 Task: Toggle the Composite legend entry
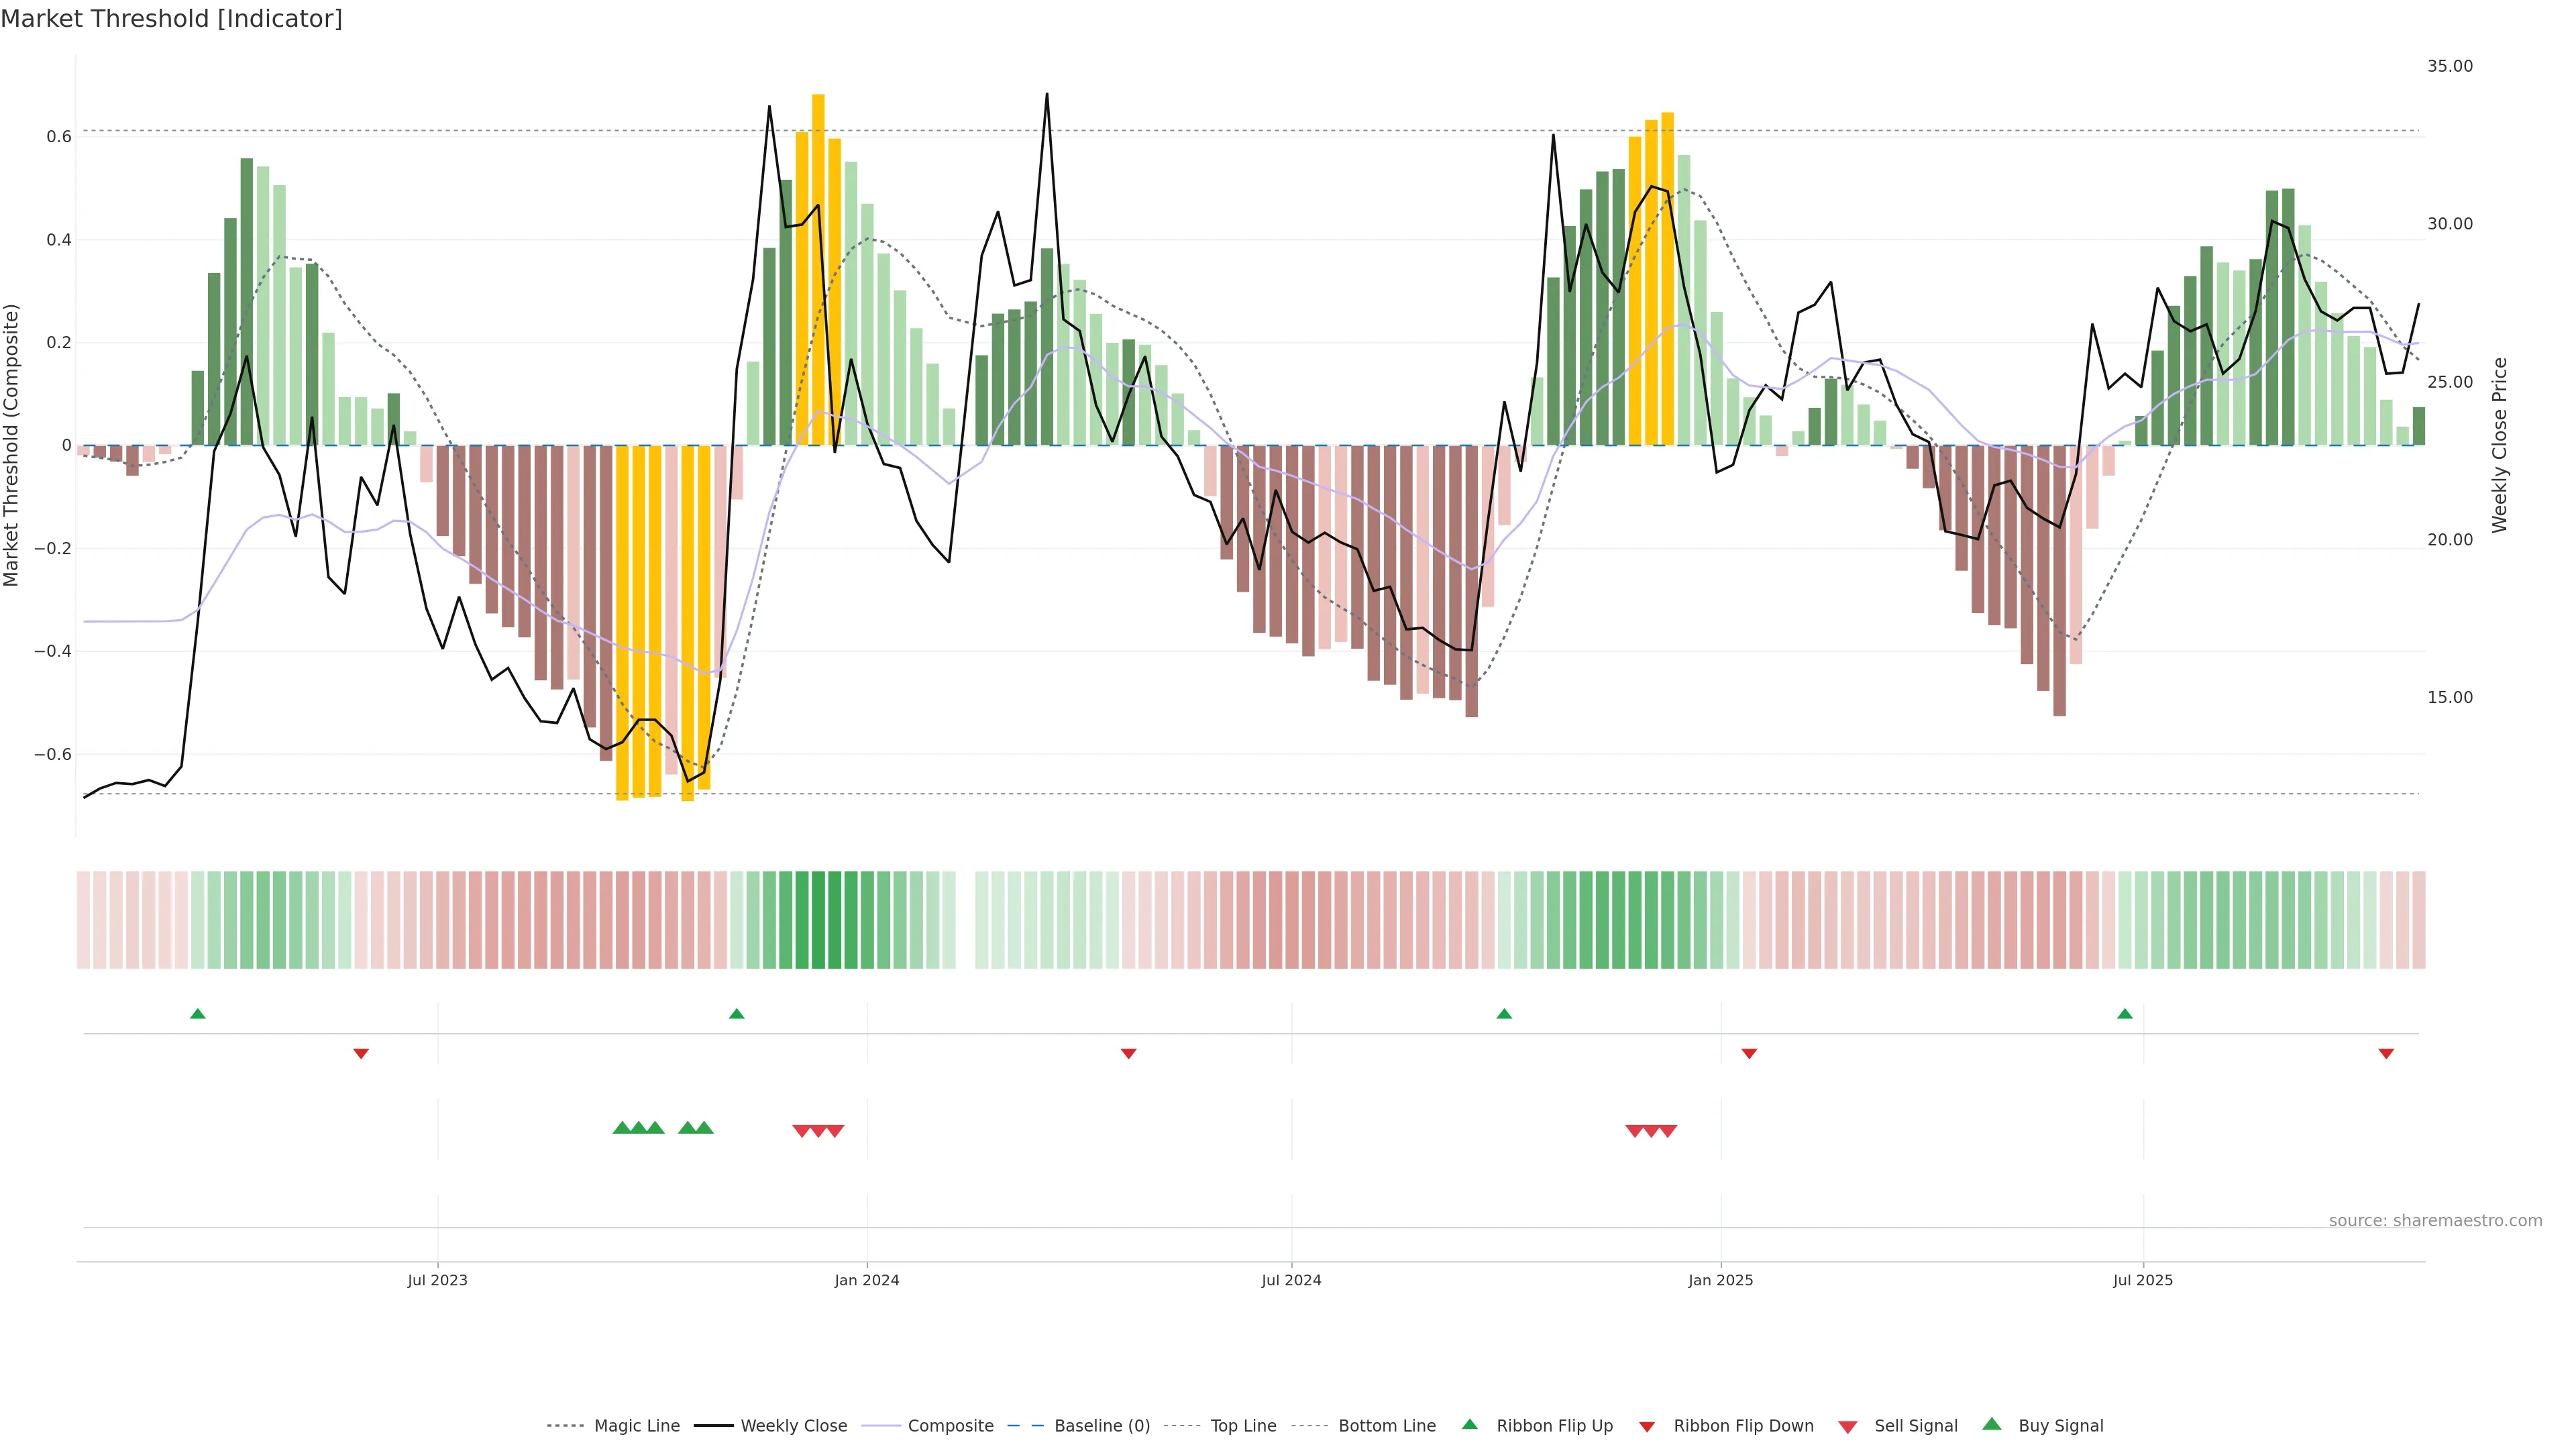(950, 1426)
